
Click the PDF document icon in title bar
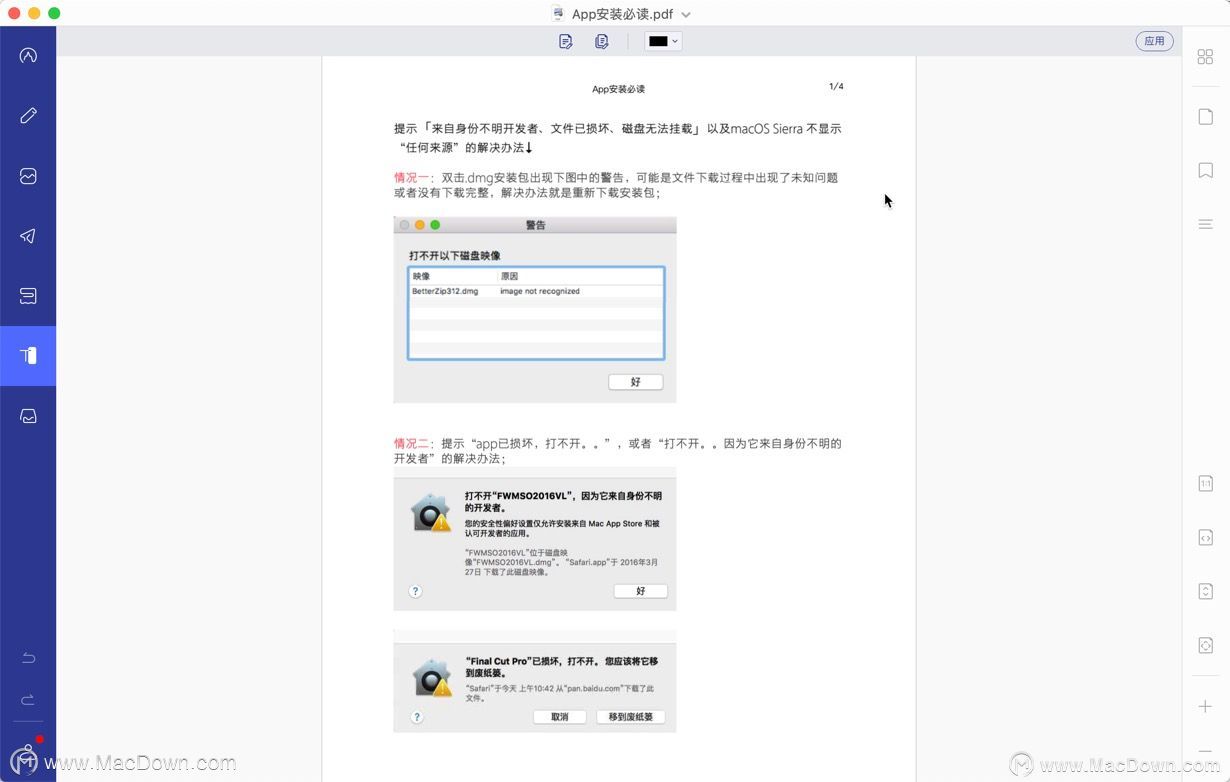click(x=558, y=13)
